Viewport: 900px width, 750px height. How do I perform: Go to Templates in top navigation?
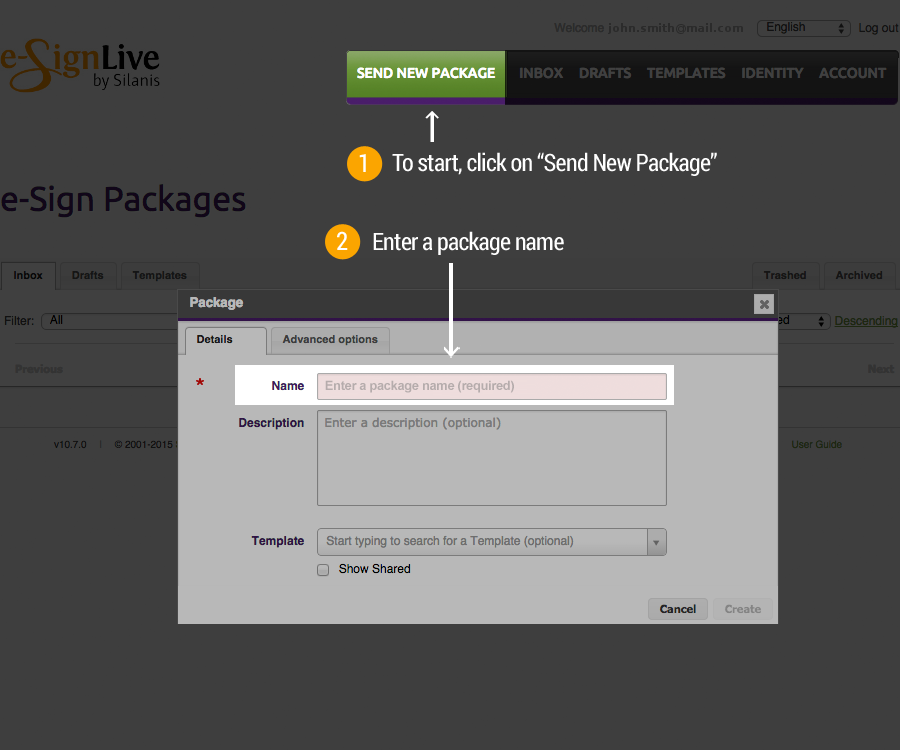[x=686, y=74]
